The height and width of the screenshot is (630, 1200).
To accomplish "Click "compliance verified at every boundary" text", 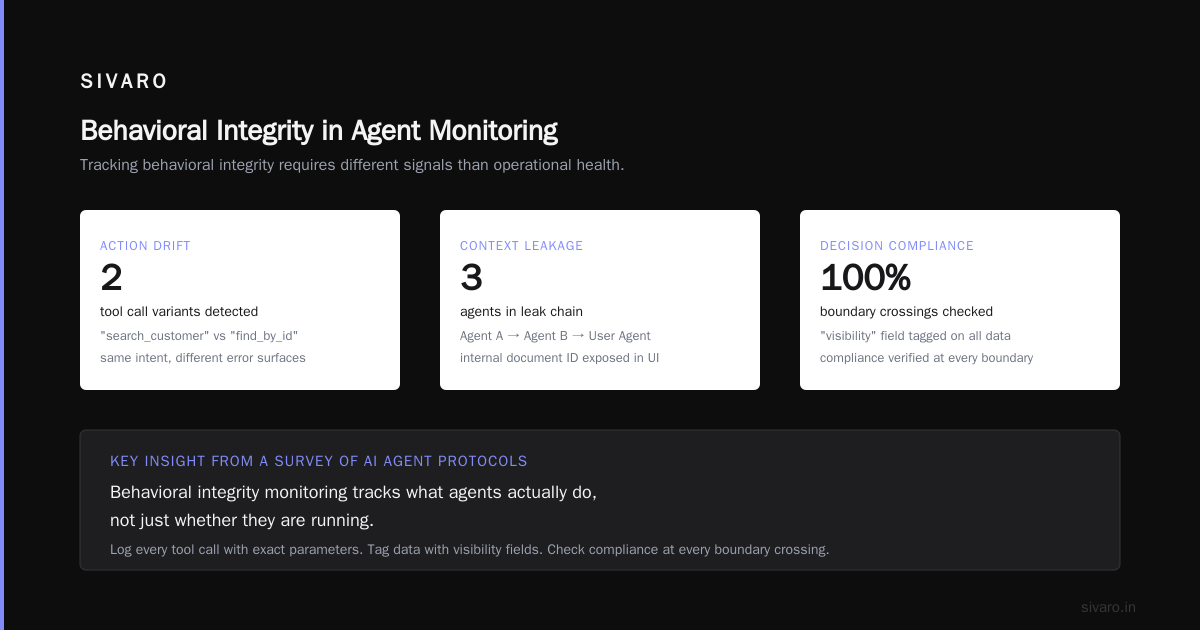I will coord(926,358).
